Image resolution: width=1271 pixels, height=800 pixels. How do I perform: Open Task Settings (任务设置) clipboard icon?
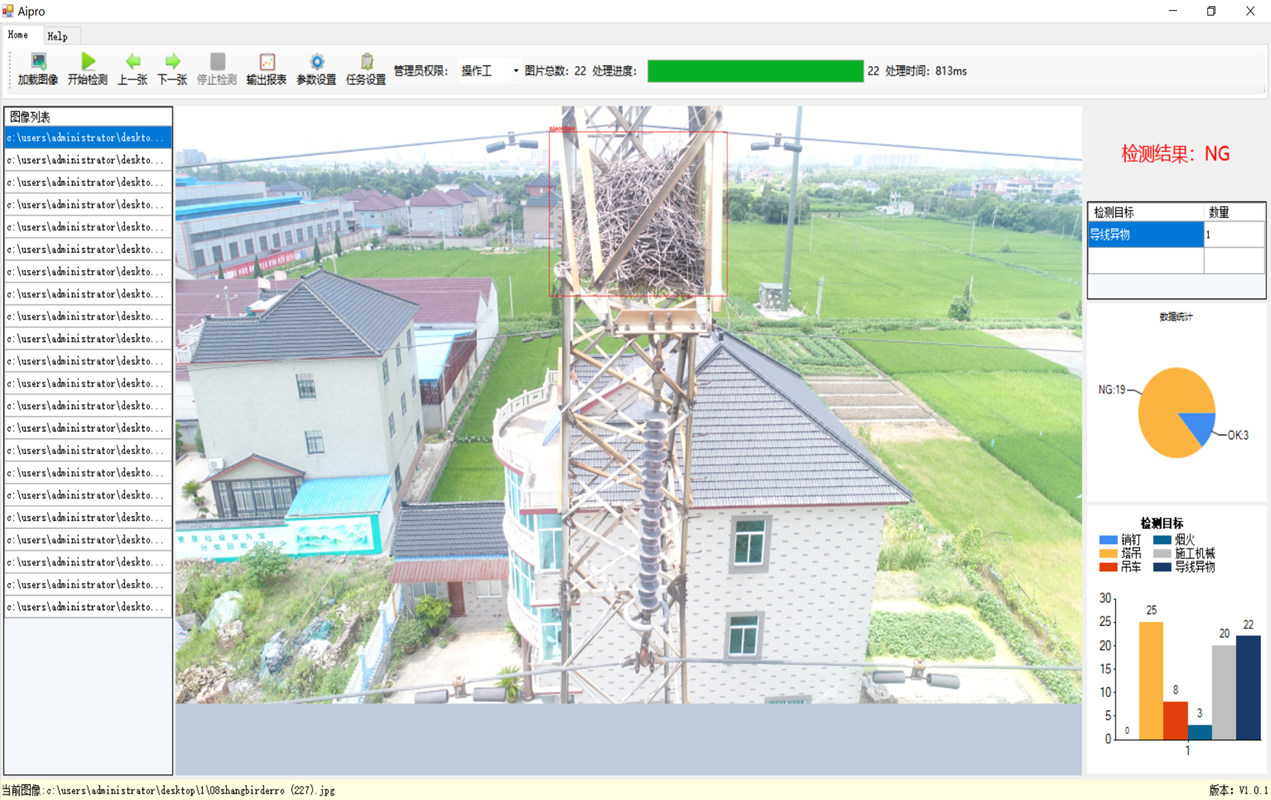point(366,62)
